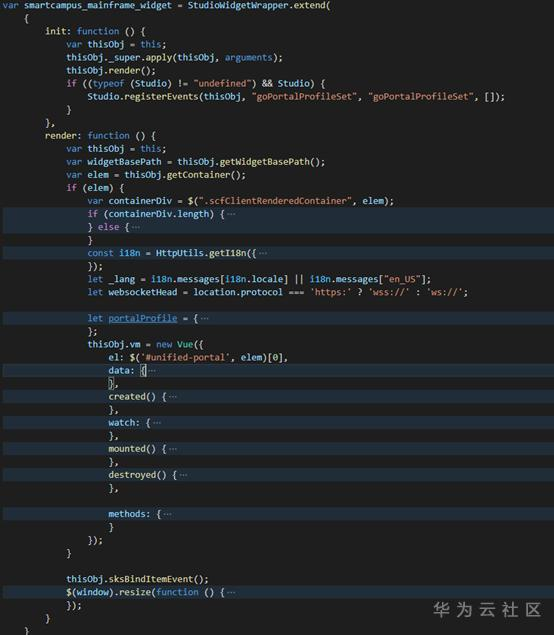The width and height of the screenshot is (554, 635).
Task: Click '#unified-portal' selector string
Action: 185,357
